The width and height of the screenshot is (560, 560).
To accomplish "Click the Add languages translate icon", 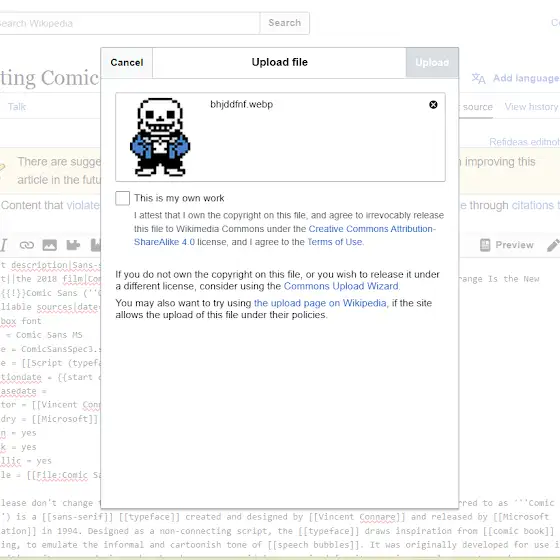I will pos(478,78).
